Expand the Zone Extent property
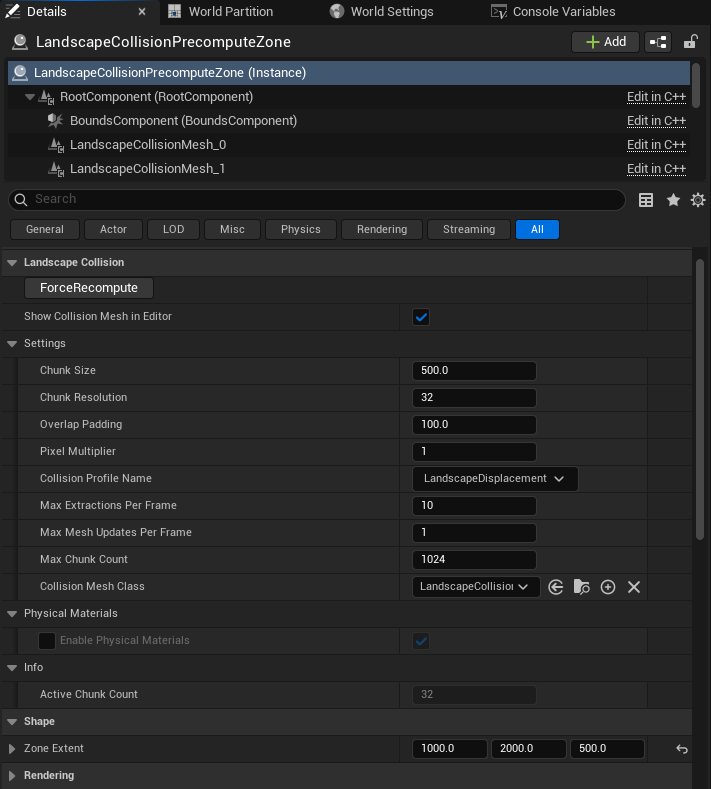 pyautogui.click(x=12, y=749)
